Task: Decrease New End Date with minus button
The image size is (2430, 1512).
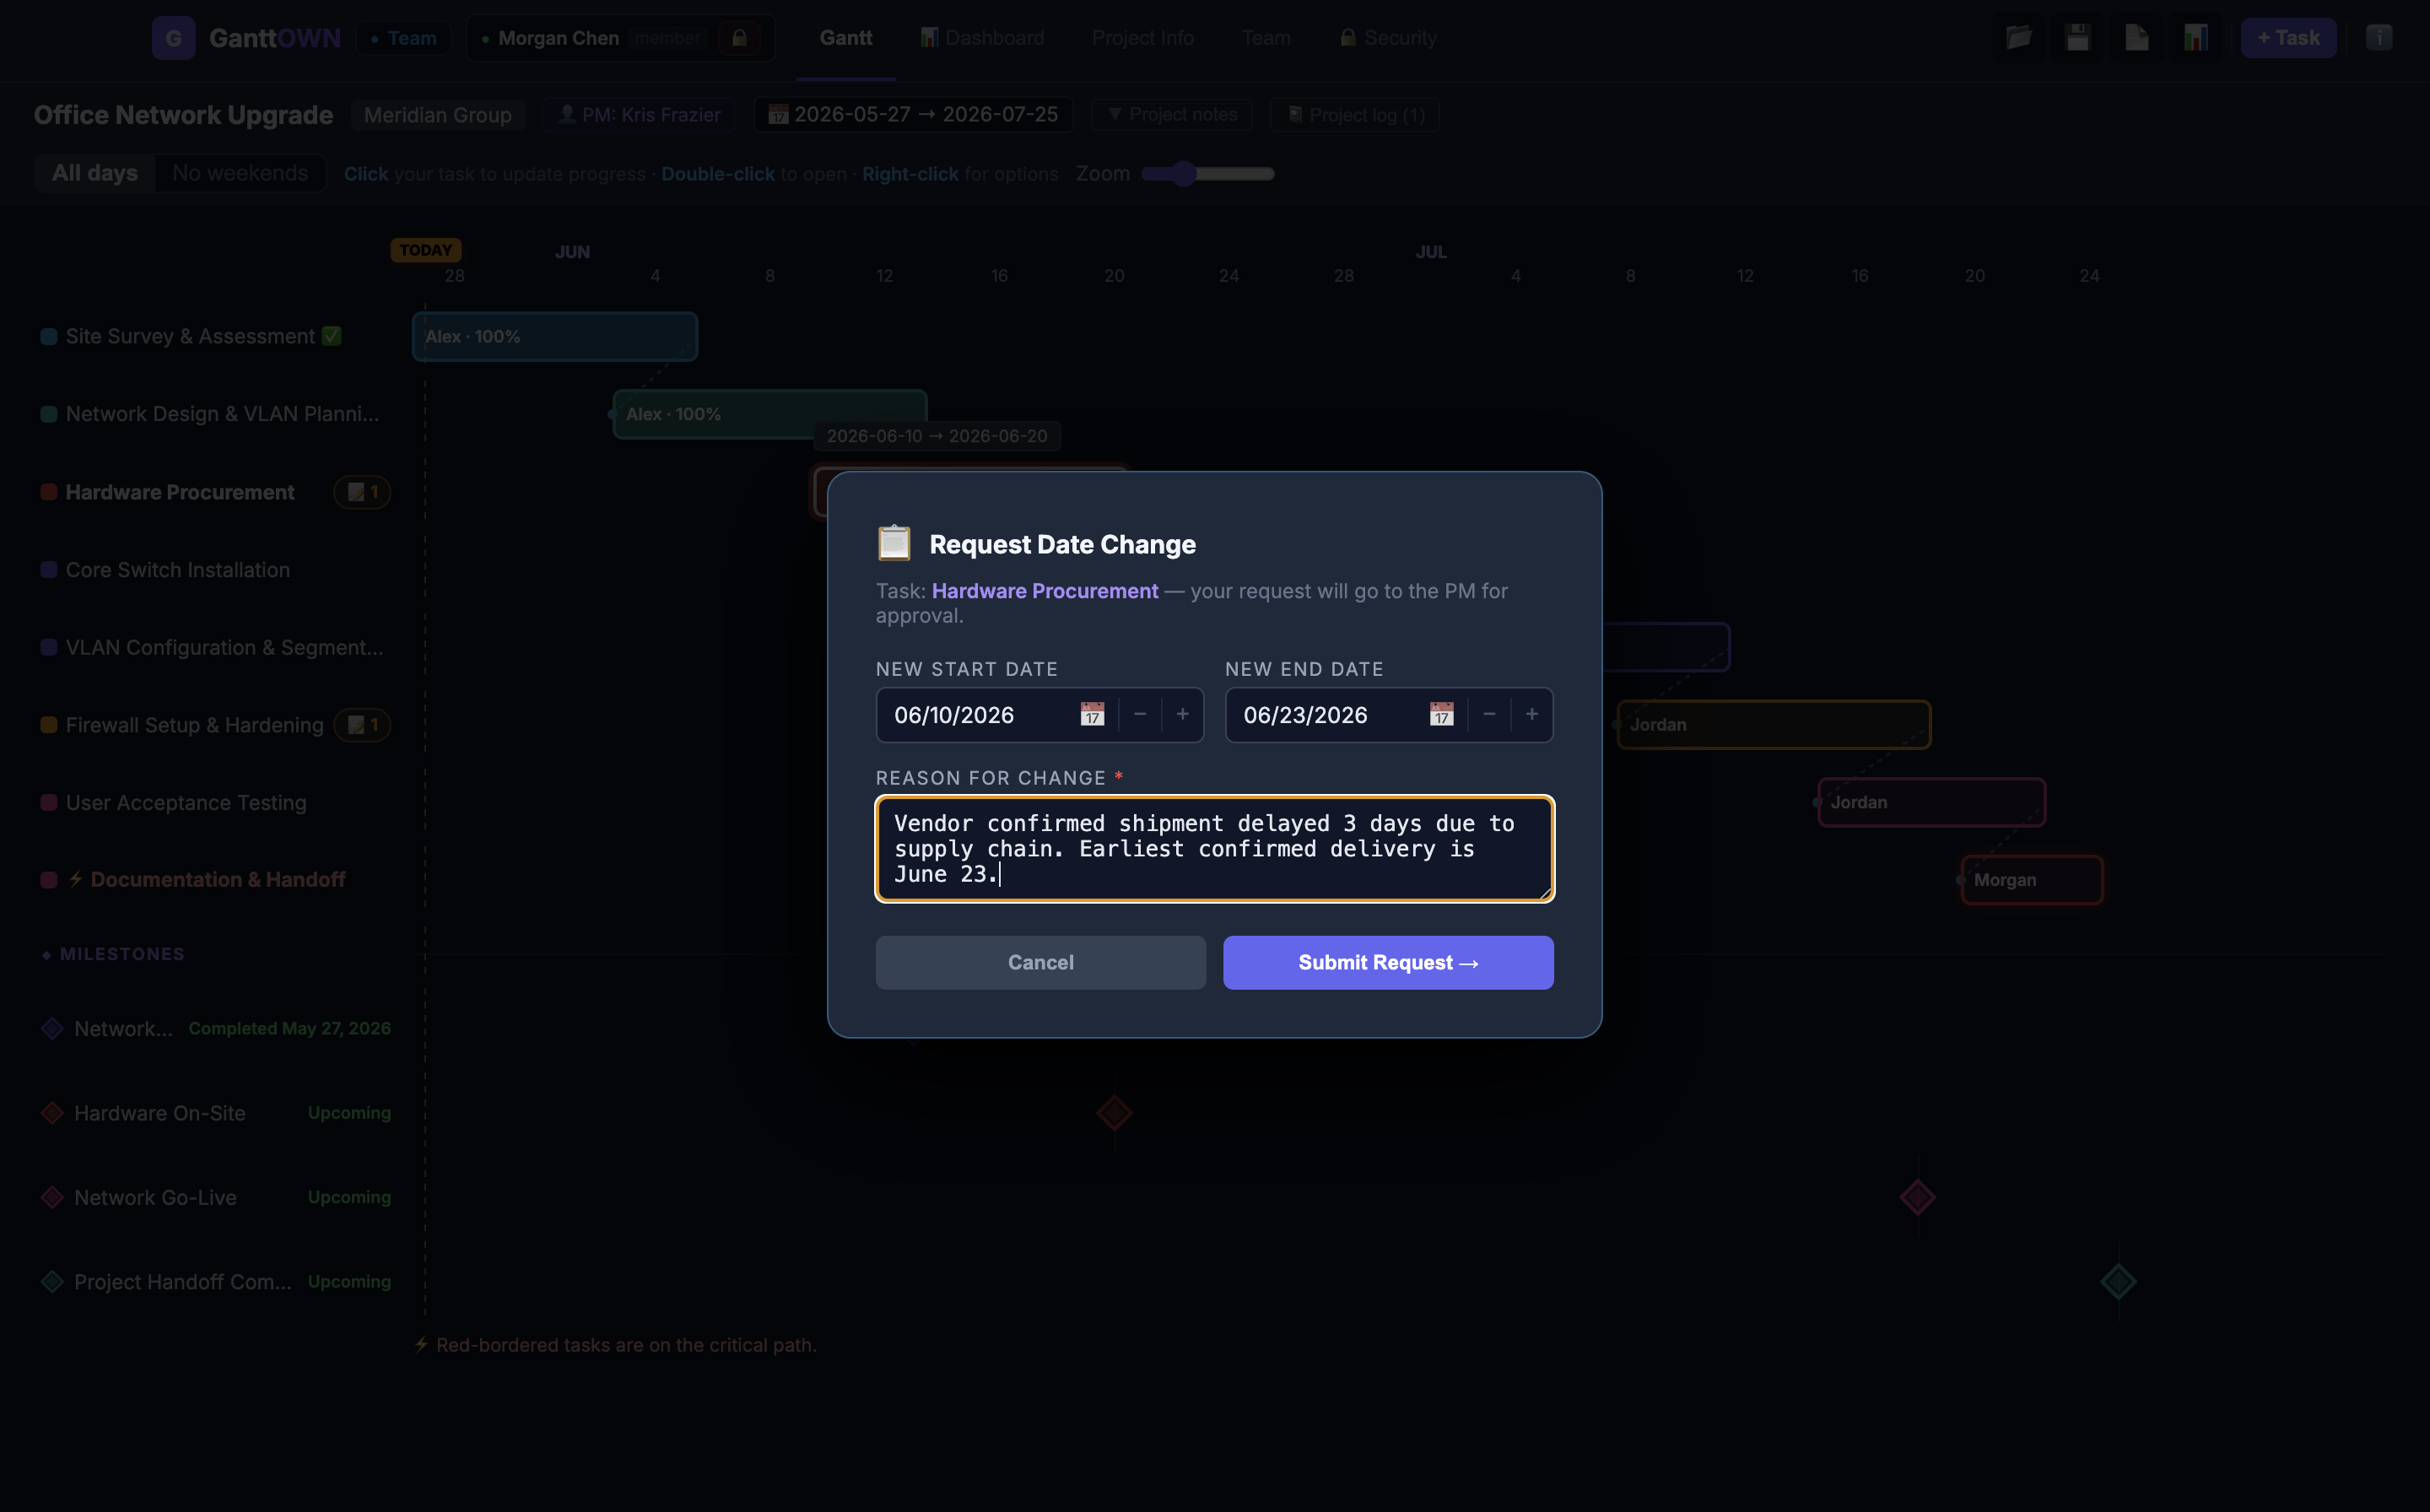Action: click(x=1489, y=714)
